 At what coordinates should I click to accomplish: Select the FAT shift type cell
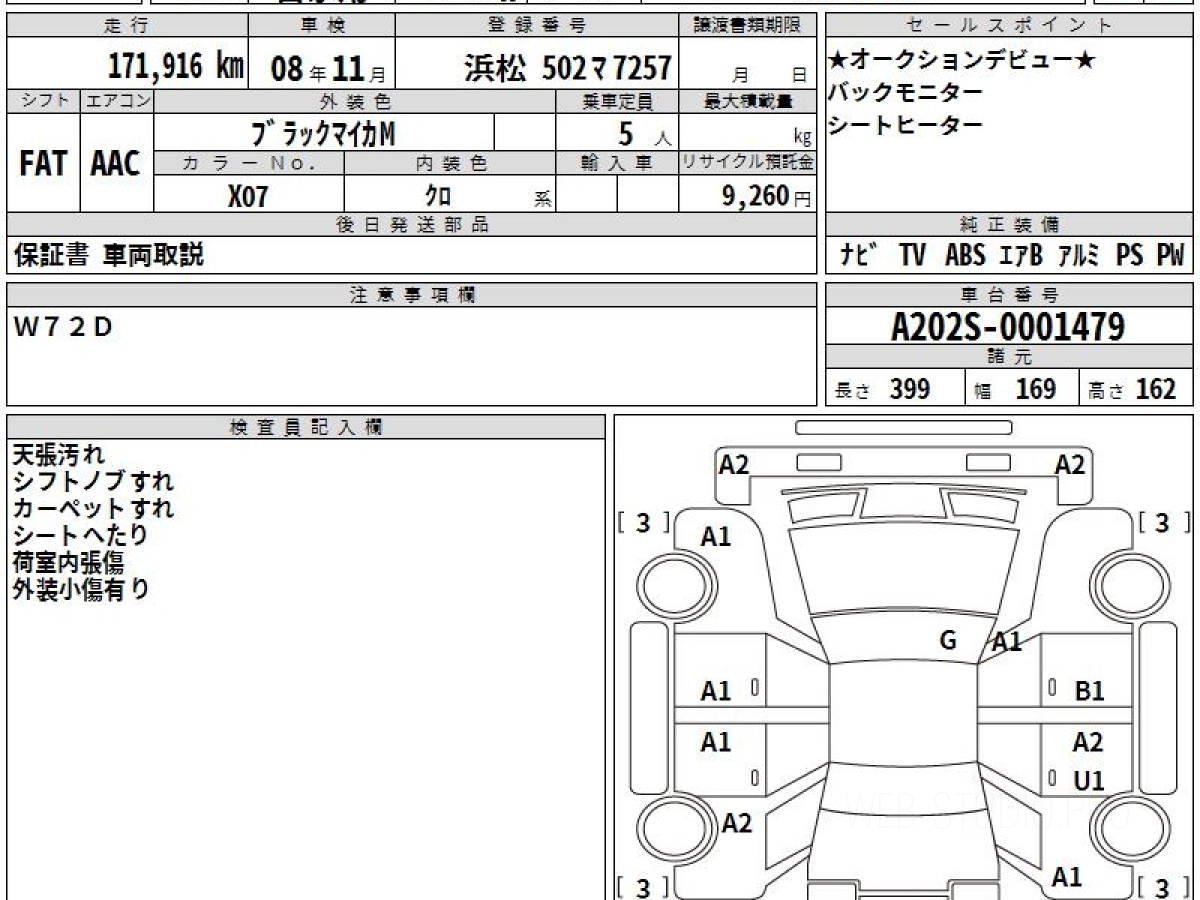click(43, 164)
